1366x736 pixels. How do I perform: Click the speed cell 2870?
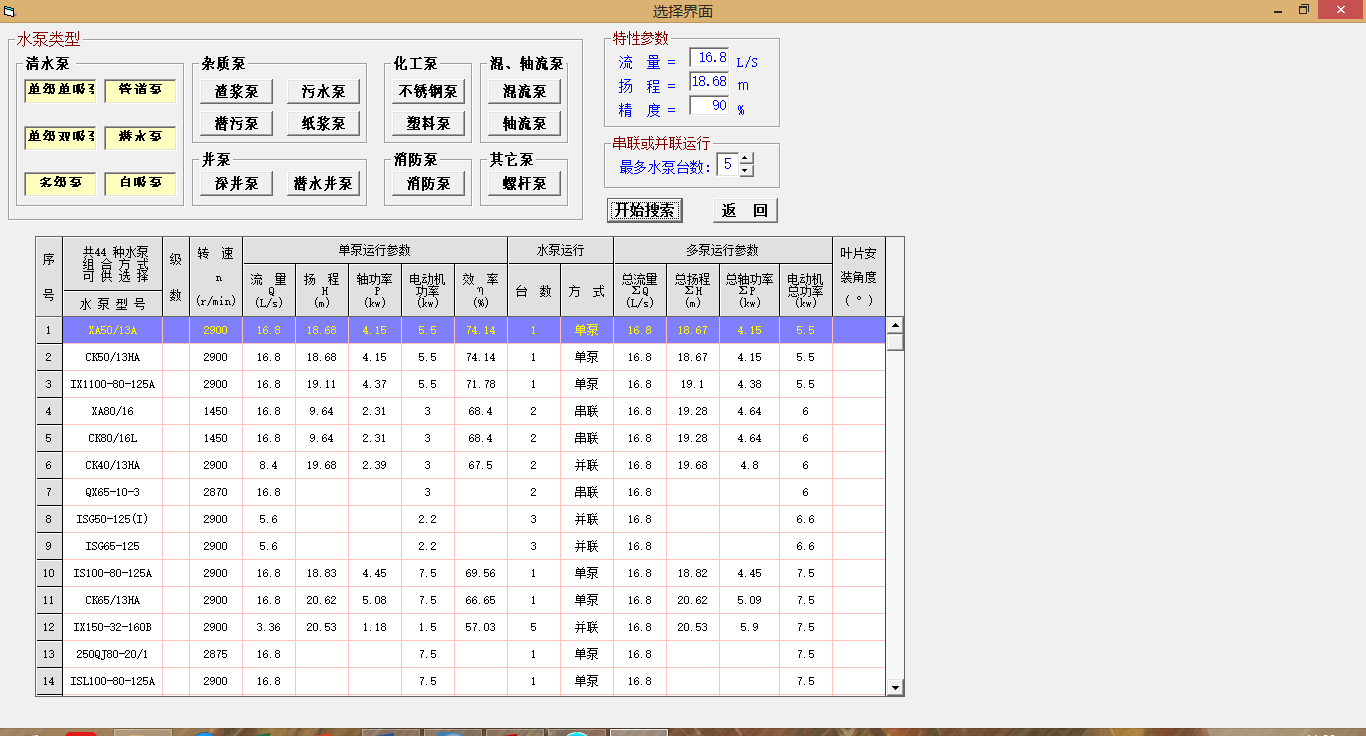pyautogui.click(x=216, y=492)
